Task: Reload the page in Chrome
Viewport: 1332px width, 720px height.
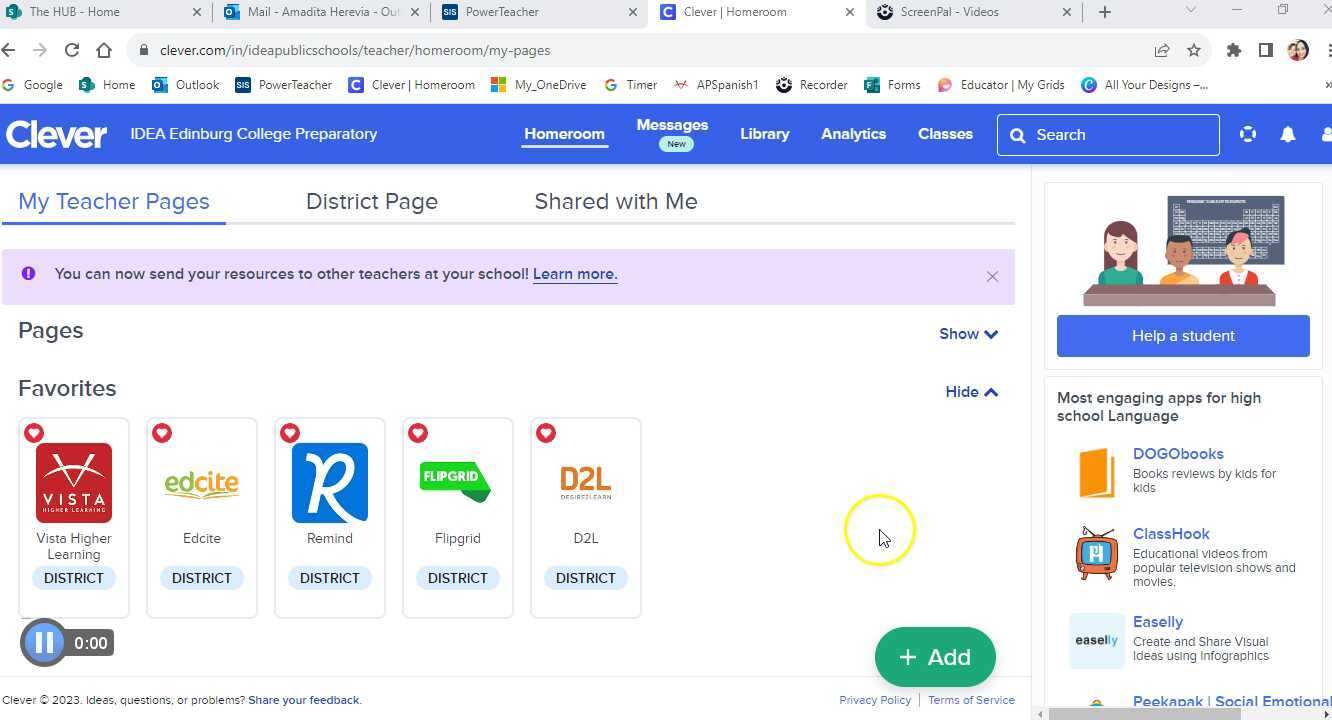Action: click(x=72, y=50)
